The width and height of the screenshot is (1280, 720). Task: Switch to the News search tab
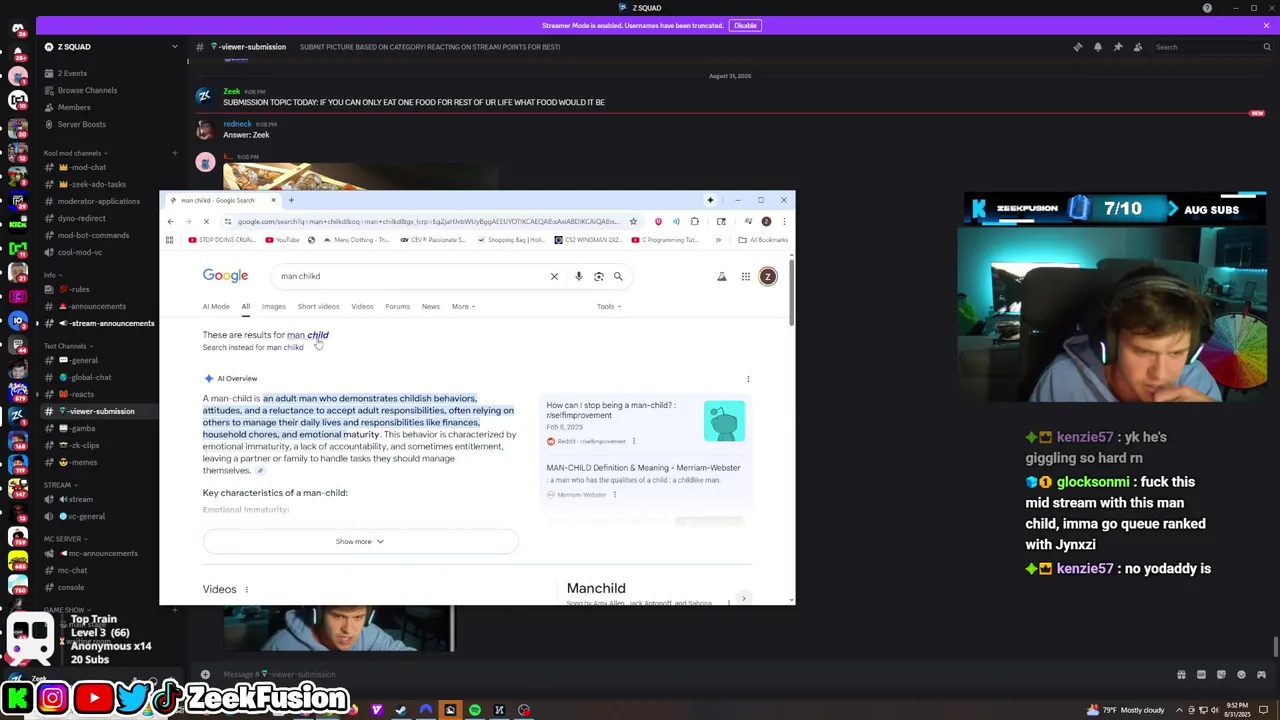(430, 307)
